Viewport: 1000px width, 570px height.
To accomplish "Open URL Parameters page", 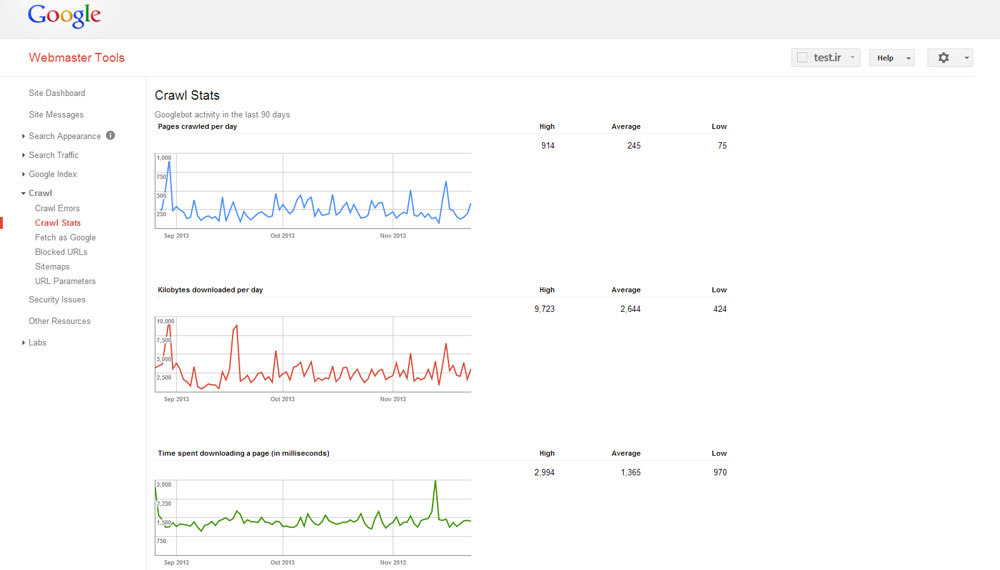I will (65, 281).
